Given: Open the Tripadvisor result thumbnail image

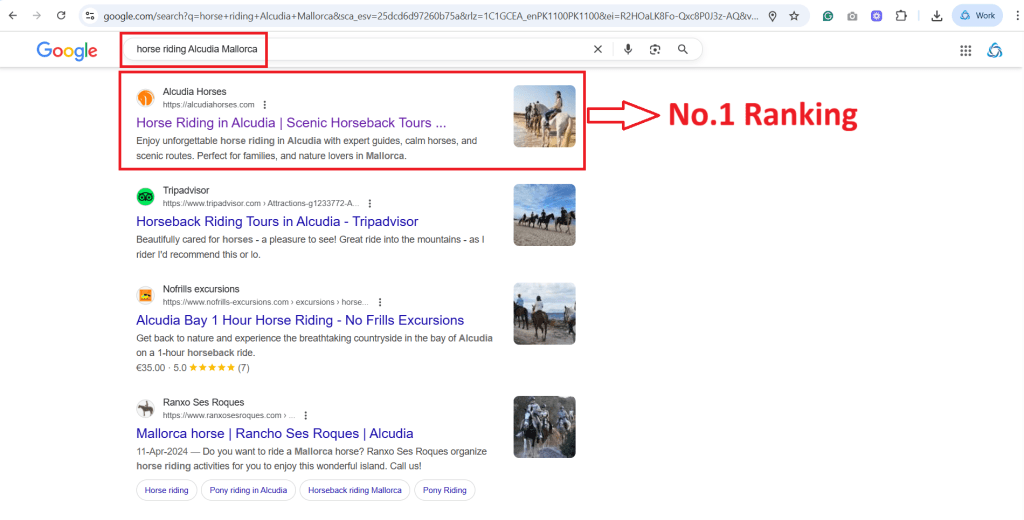Looking at the screenshot, I should (x=544, y=214).
